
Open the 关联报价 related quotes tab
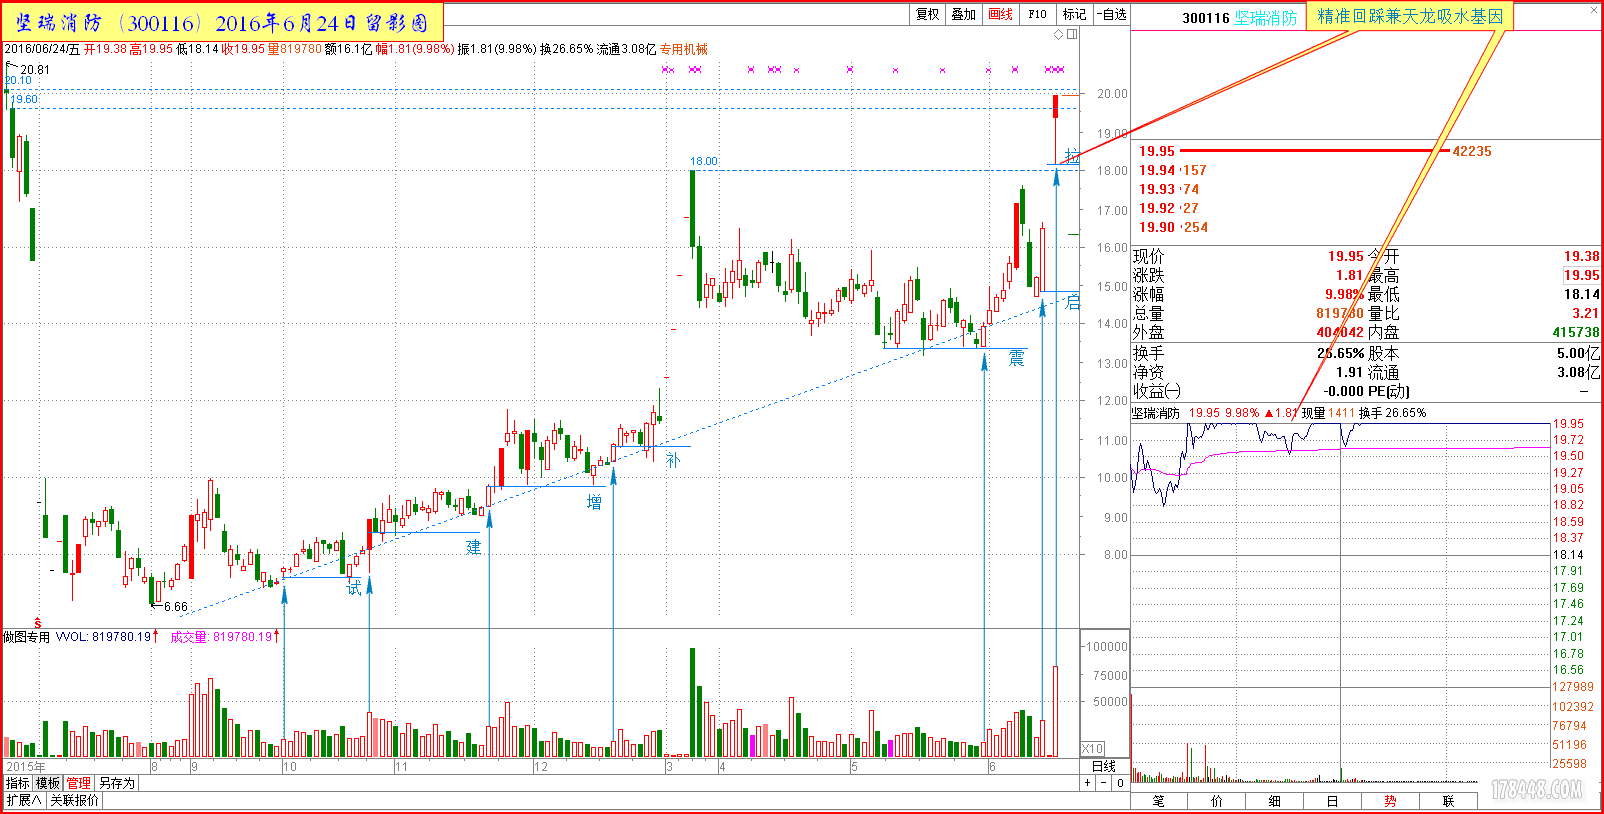(x=74, y=800)
